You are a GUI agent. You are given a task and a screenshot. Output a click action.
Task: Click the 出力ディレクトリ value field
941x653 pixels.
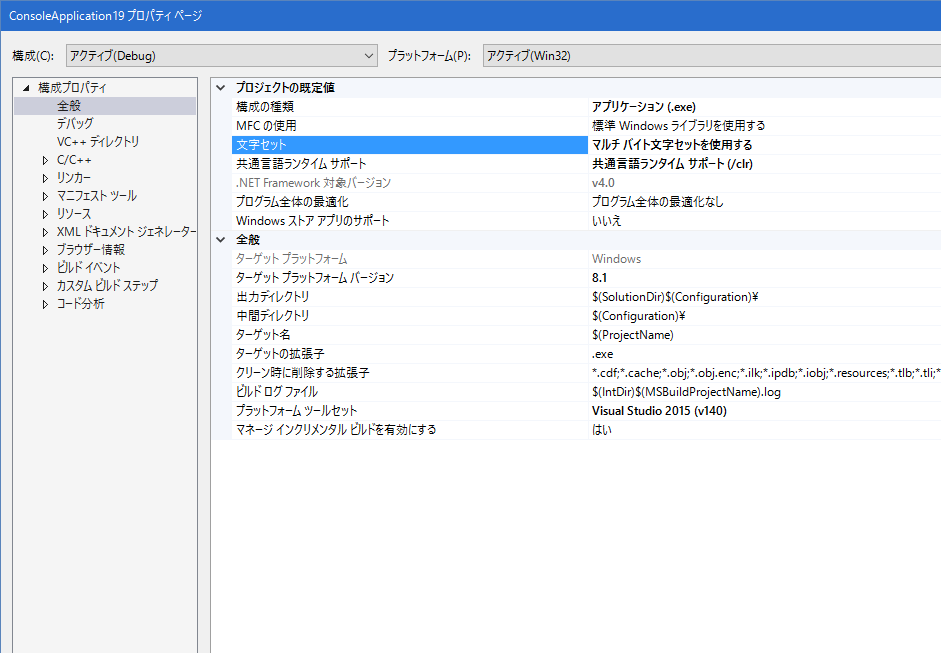675,297
